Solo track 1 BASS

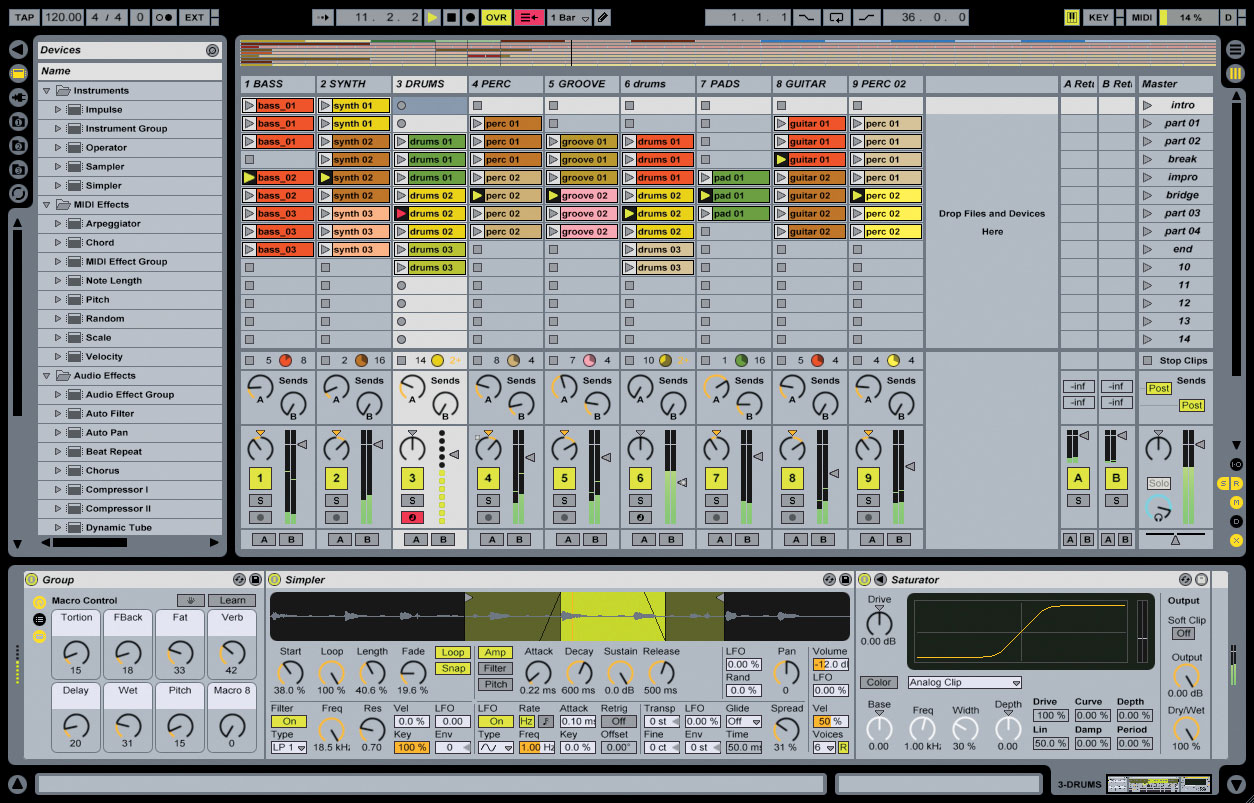260,500
